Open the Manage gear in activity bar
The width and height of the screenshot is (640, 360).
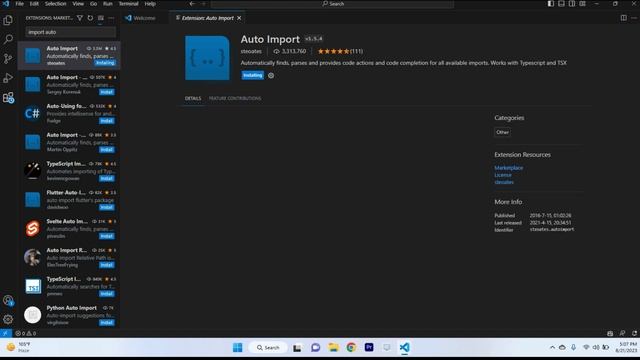click(8, 319)
